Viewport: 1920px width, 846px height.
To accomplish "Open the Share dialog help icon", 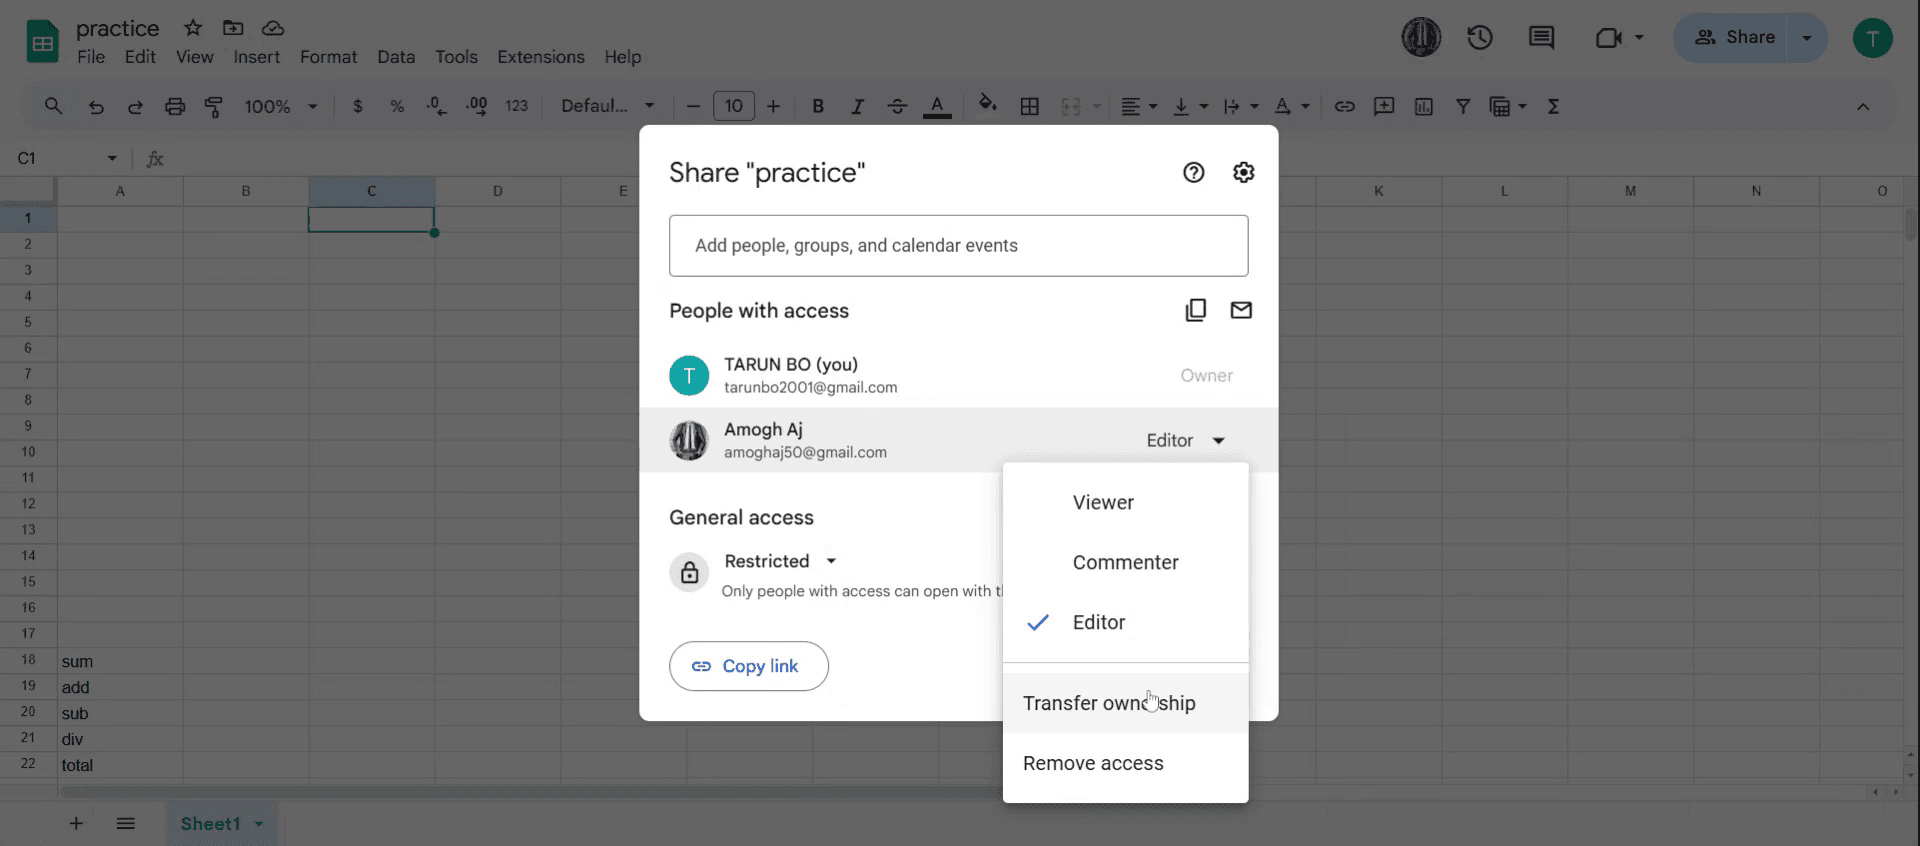I will [1193, 172].
